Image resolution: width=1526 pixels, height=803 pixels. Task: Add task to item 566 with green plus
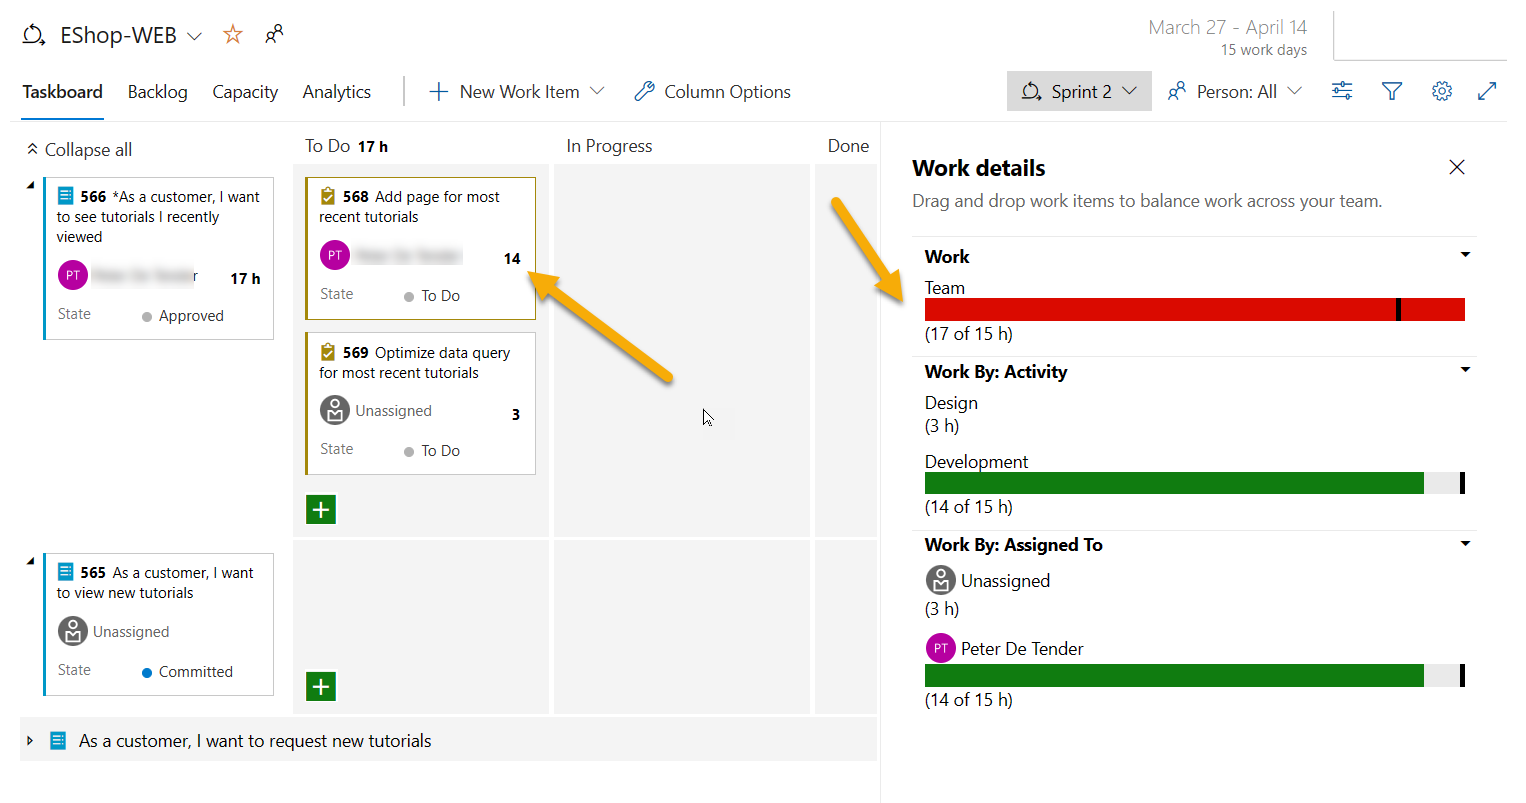tap(321, 510)
